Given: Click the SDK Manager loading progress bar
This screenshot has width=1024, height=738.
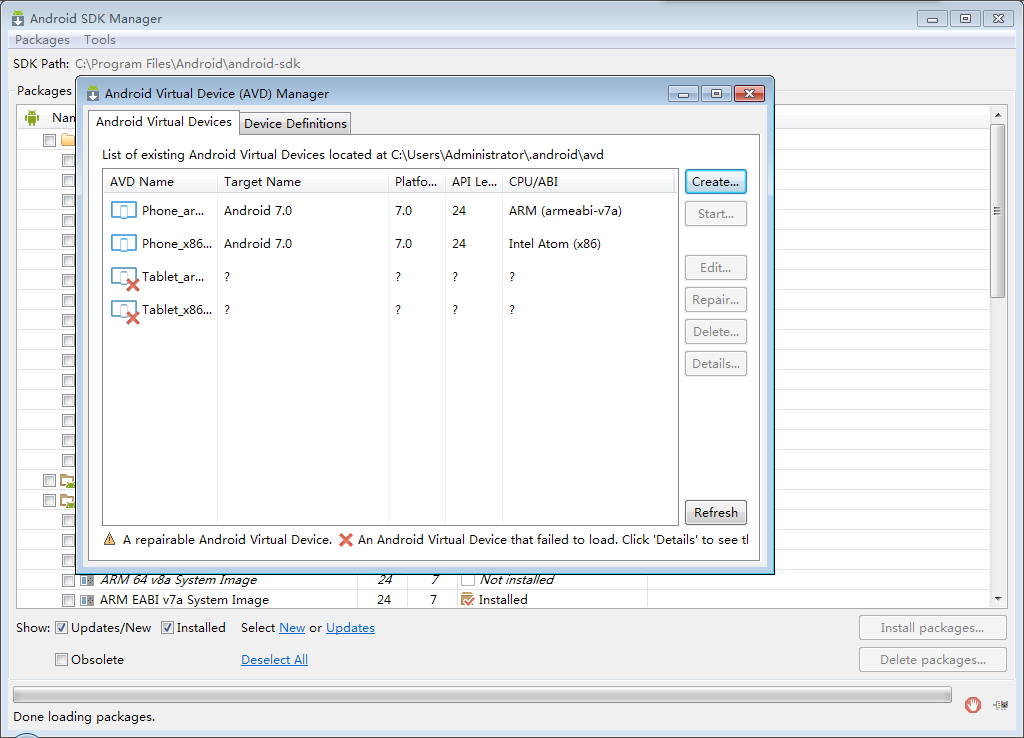Looking at the screenshot, I should coord(482,694).
